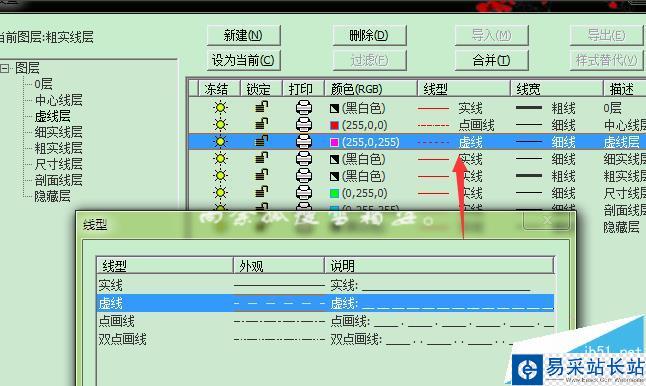This screenshot has height=386, width=646.
Task: Click lock icon in 粗实线层 row
Action: coord(261,175)
